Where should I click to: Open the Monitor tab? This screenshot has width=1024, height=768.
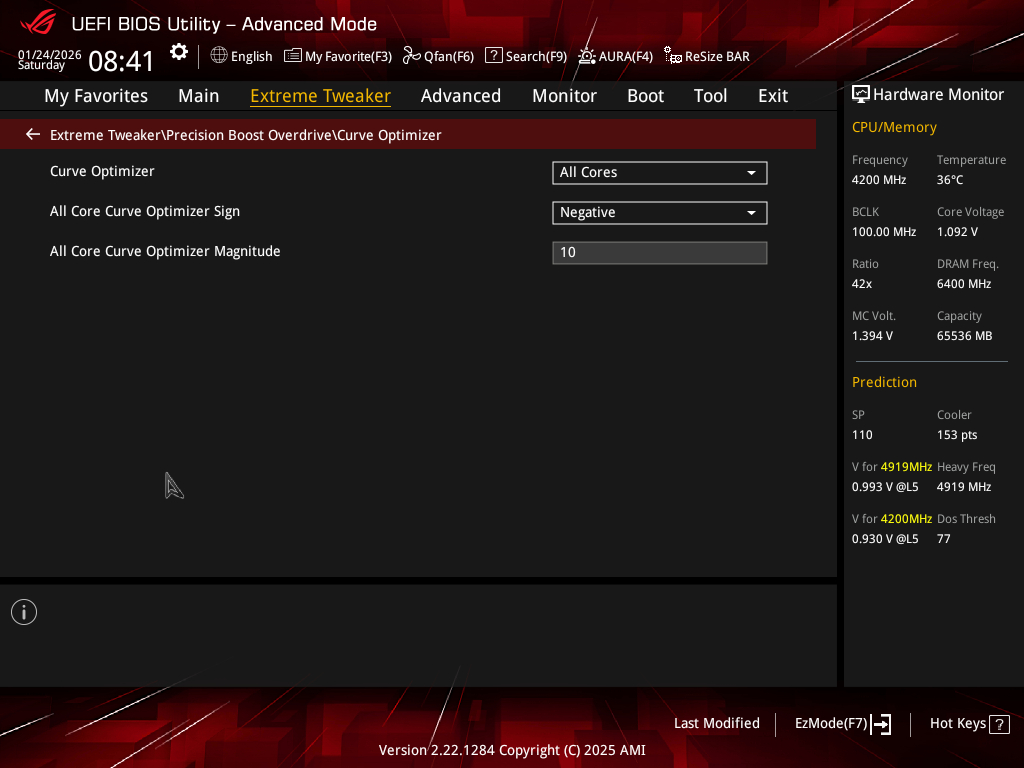pyautogui.click(x=564, y=96)
